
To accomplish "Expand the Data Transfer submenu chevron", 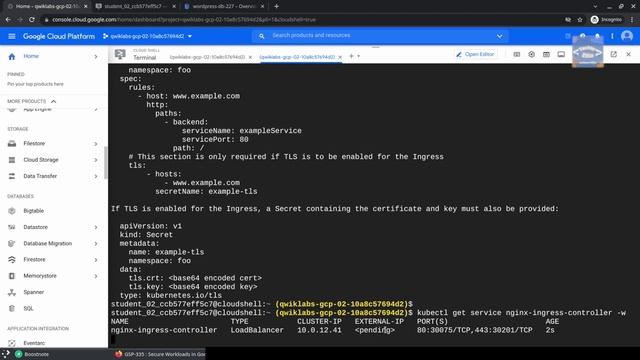I will [96, 176].
